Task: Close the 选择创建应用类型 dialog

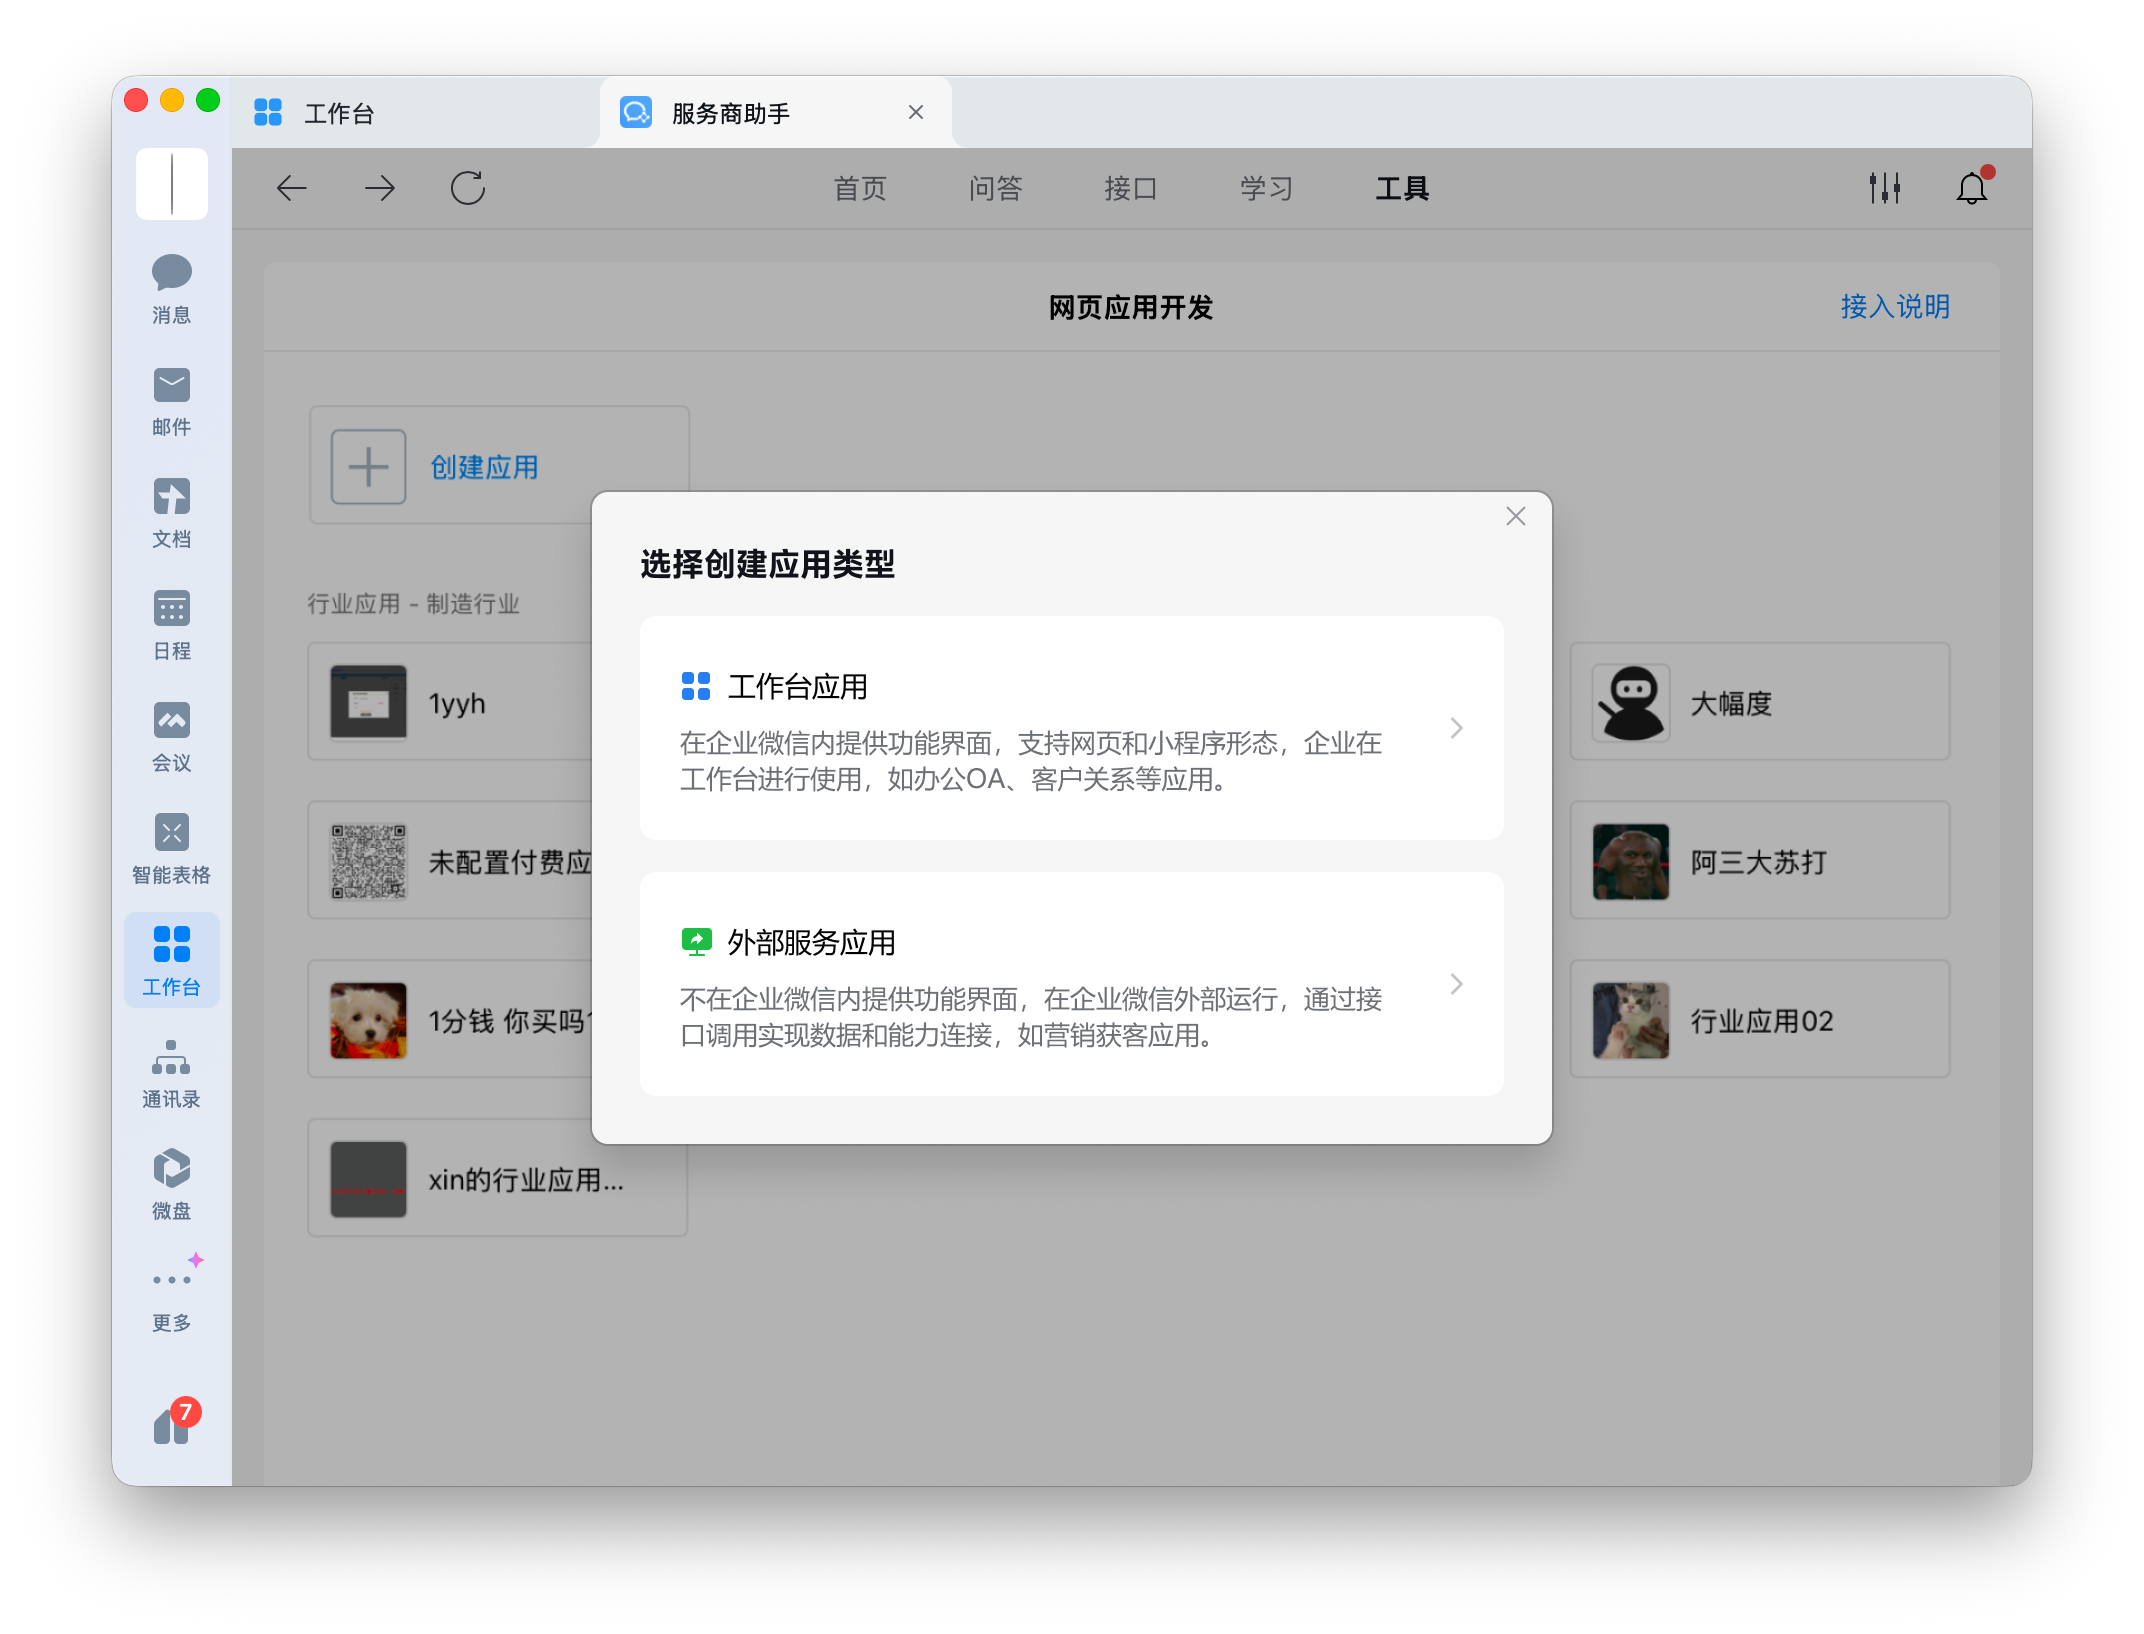Action: coord(1515,516)
